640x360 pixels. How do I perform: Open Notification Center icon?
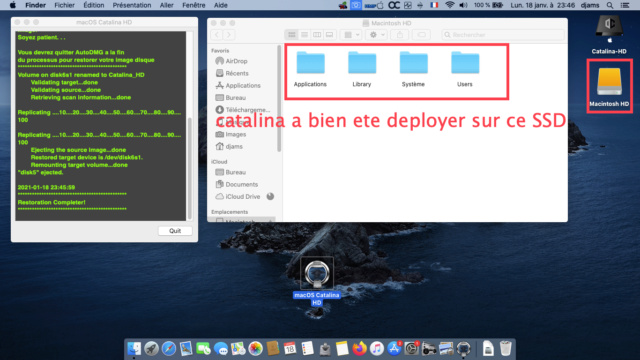[x=625, y=5]
